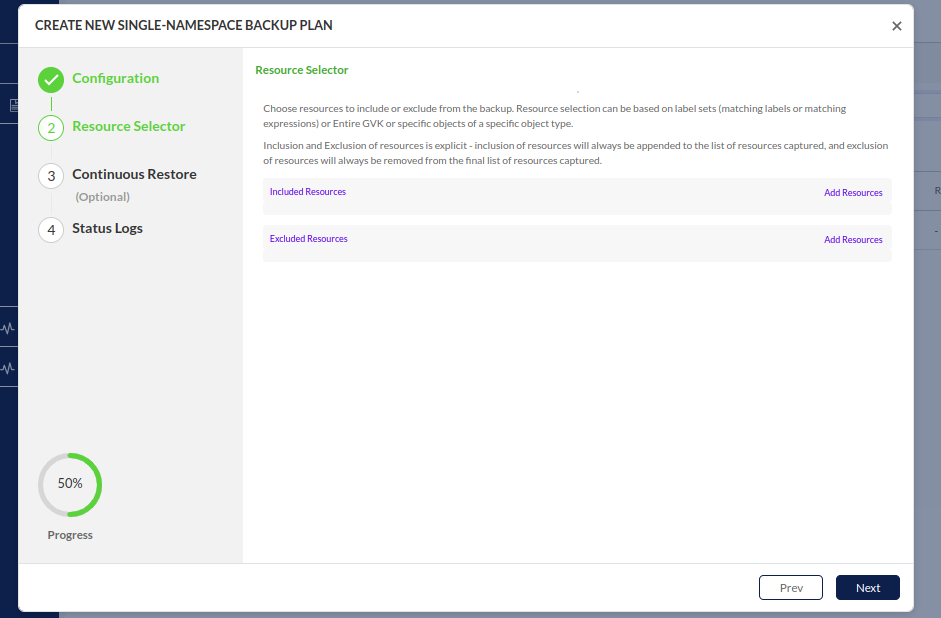This screenshot has width=941, height=618.
Task: Click the step 4 number circle
Action: coord(51,230)
